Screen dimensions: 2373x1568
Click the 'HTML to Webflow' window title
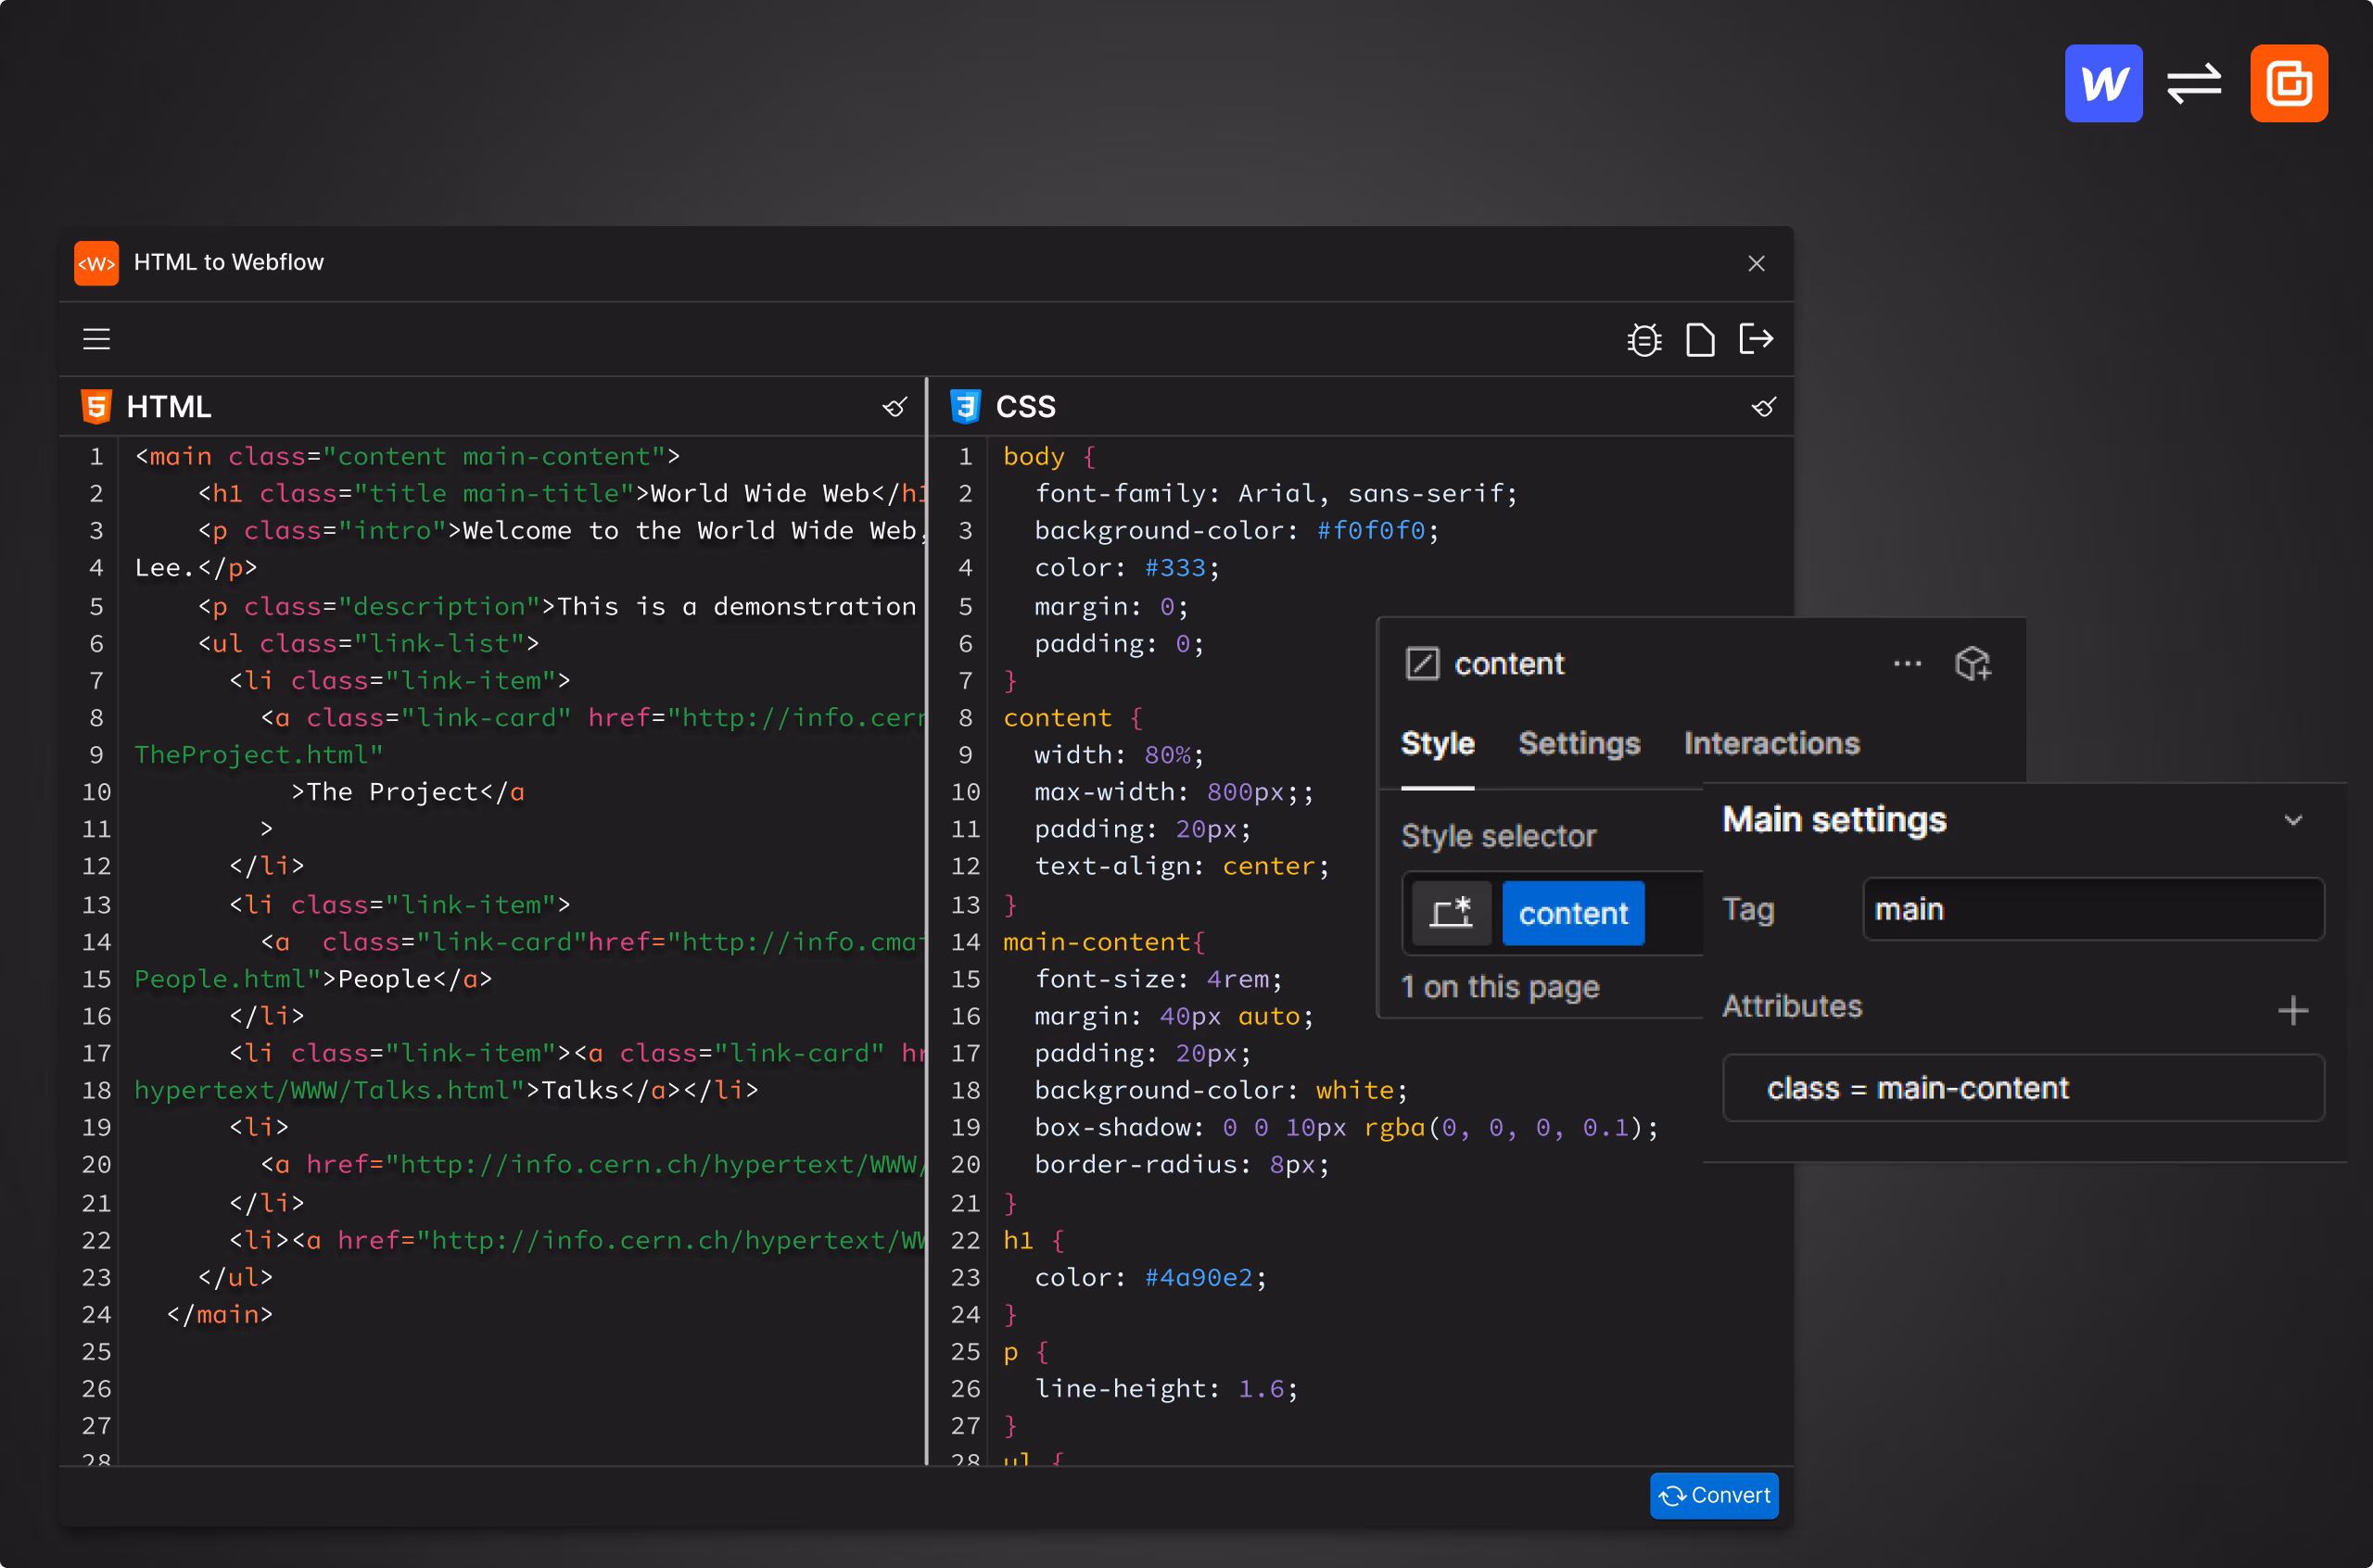[229, 262]
